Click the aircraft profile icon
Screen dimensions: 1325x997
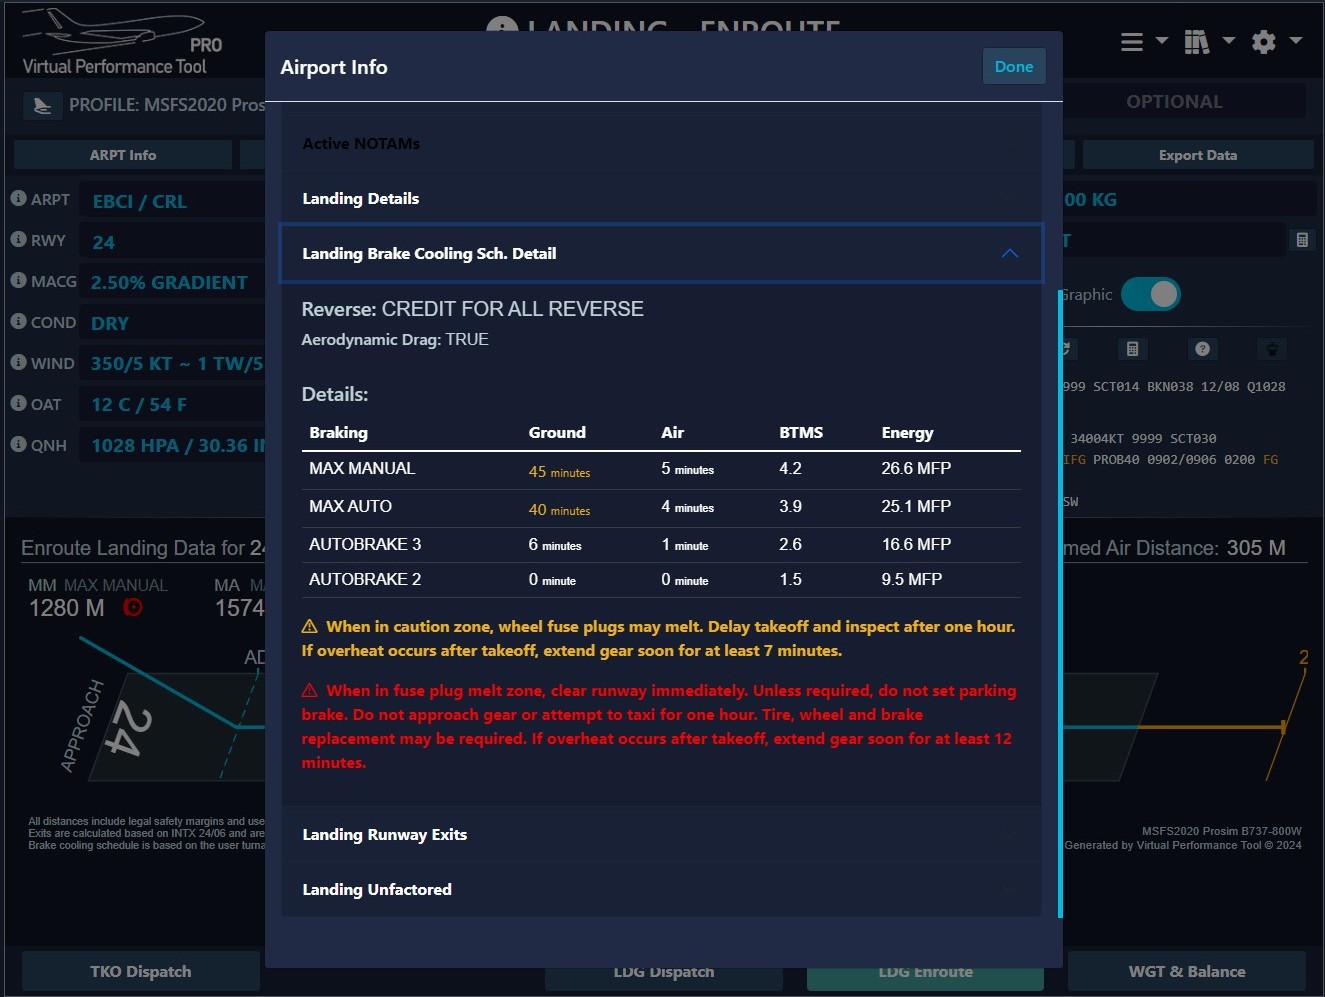coord(42,105)
